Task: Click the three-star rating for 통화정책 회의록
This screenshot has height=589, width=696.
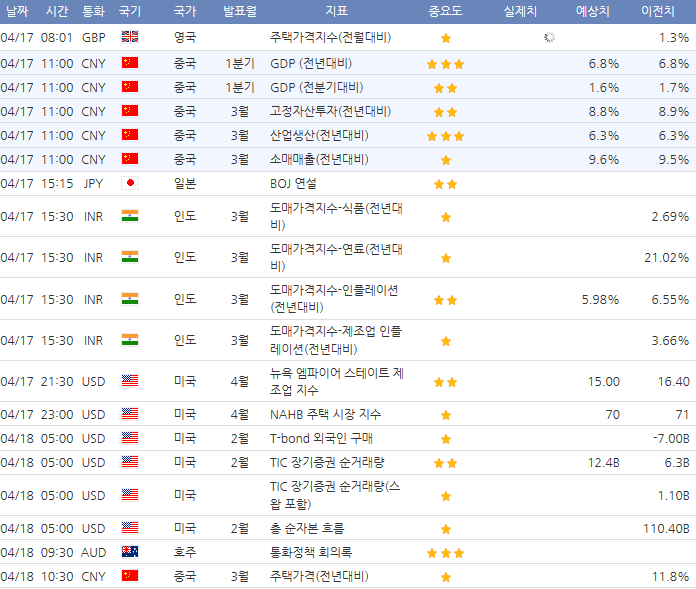Action: click(446, 553)
